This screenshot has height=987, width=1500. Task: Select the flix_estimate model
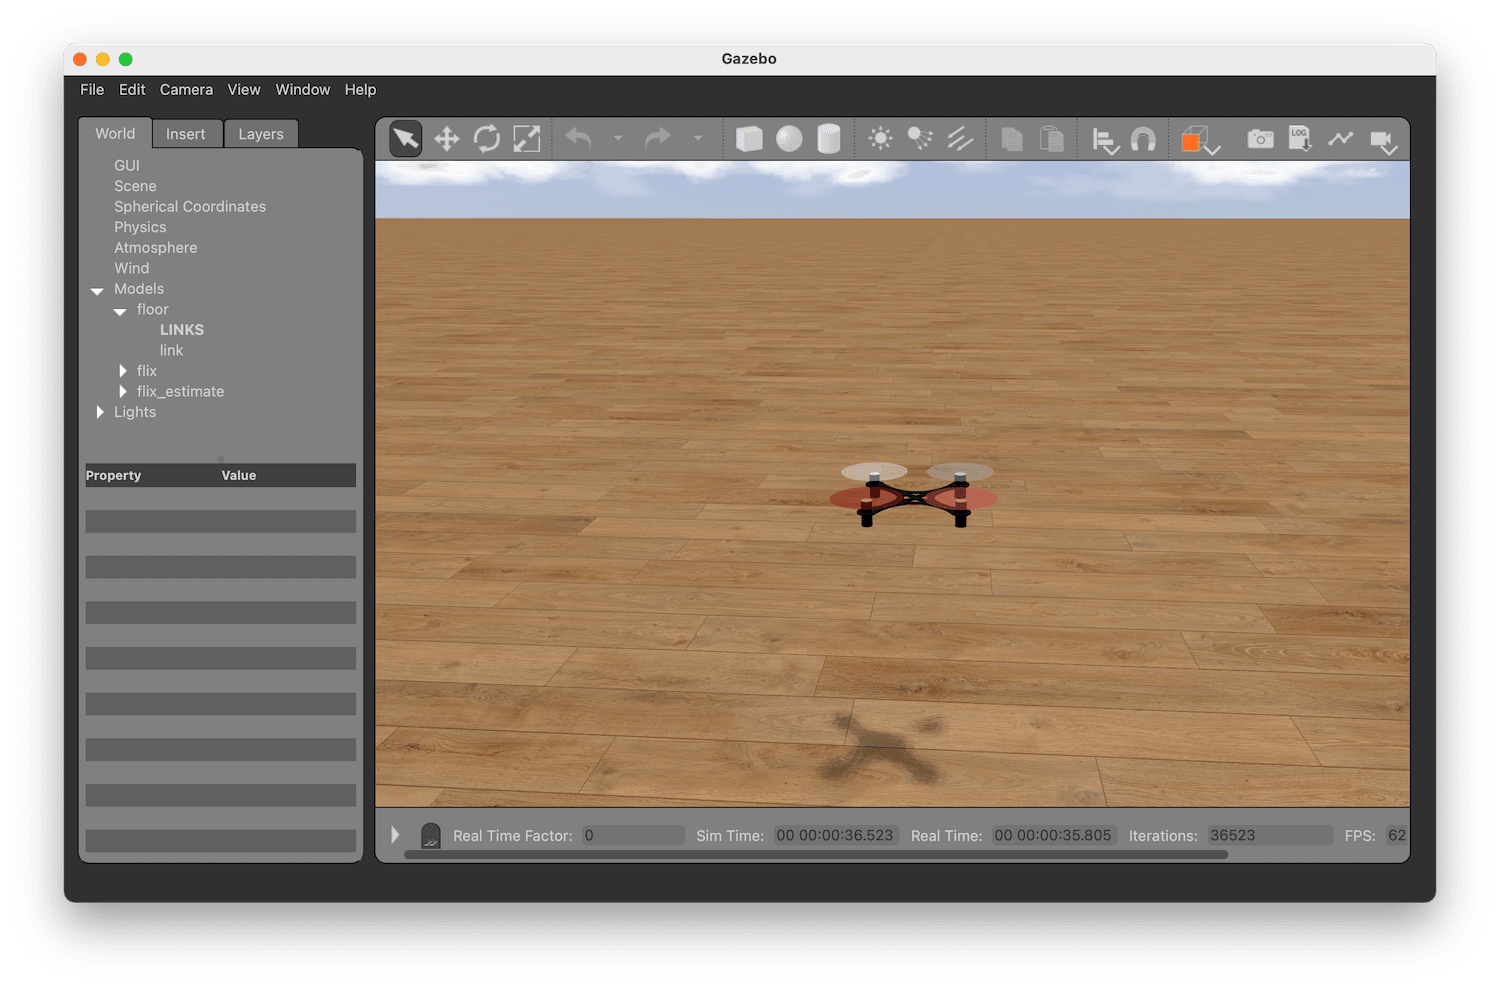click(x=180, y=391)
